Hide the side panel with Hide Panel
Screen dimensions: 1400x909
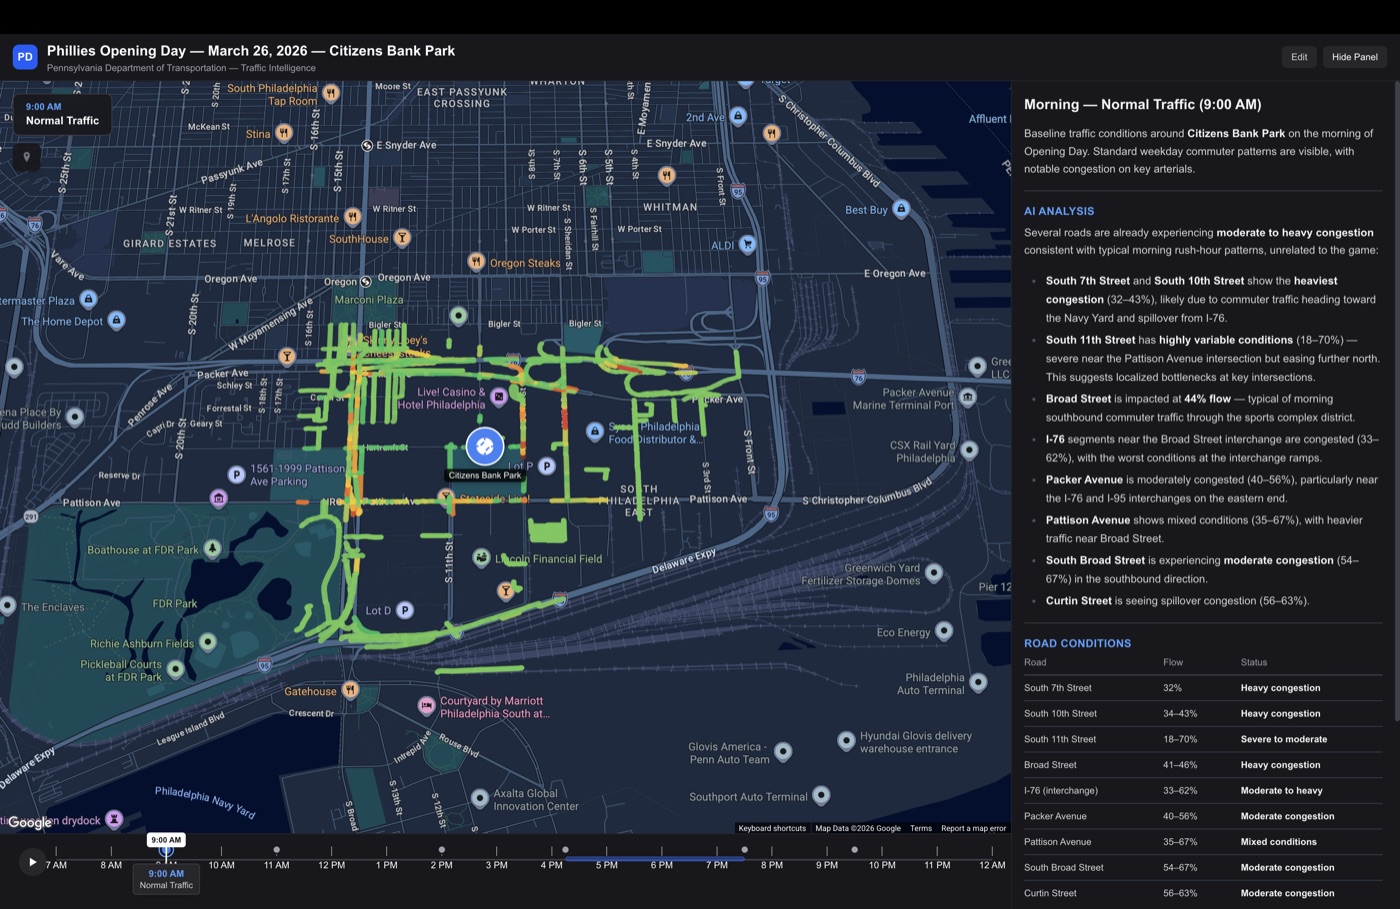(1354, 57)
